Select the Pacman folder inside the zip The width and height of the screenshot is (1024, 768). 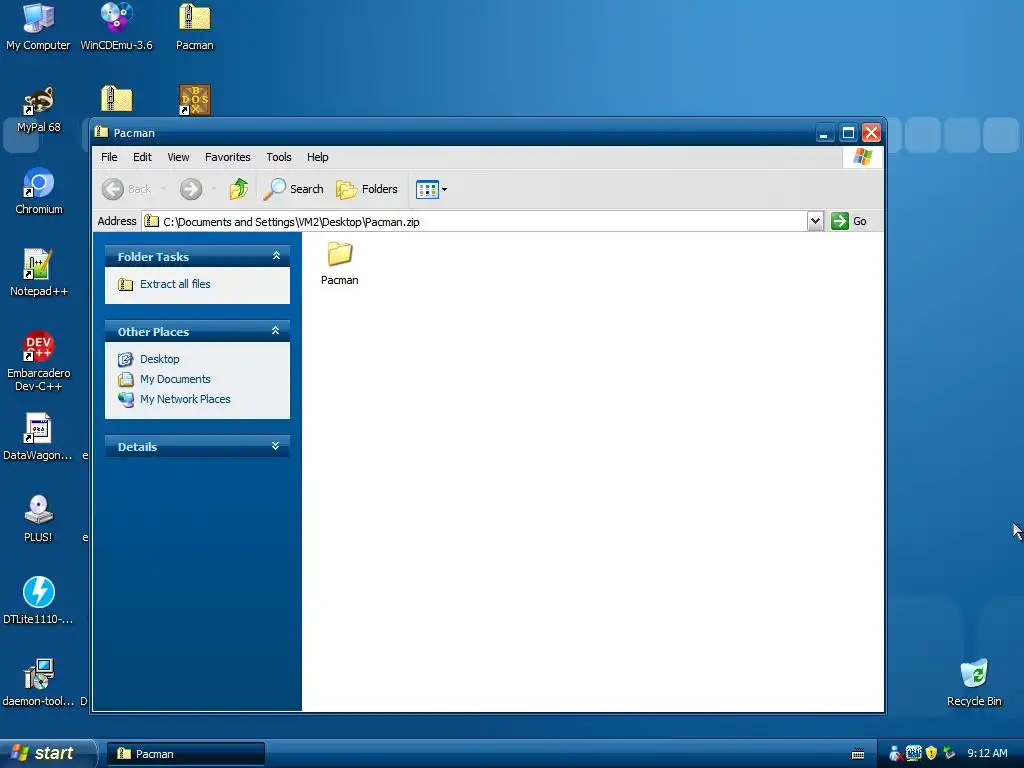[340, 263]
